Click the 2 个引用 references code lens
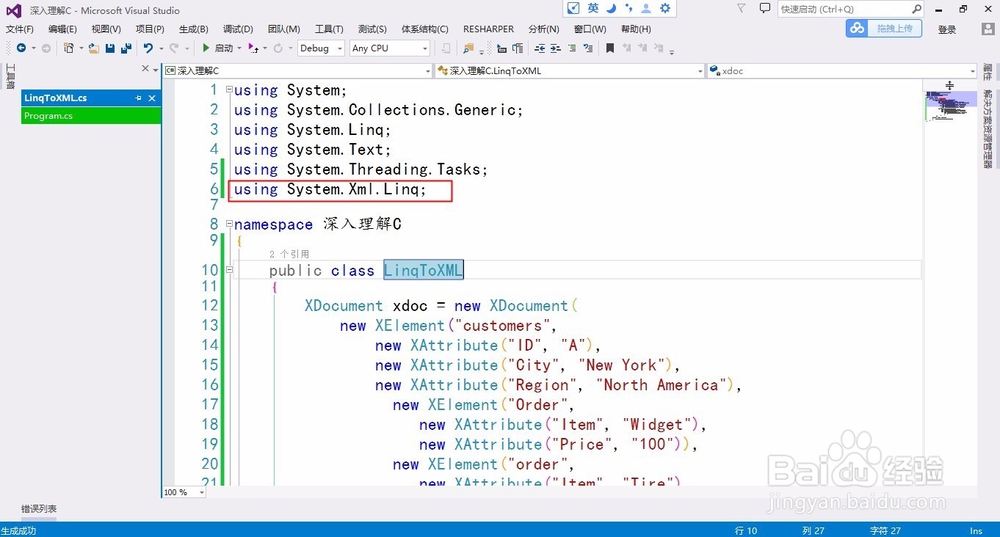 289,254
